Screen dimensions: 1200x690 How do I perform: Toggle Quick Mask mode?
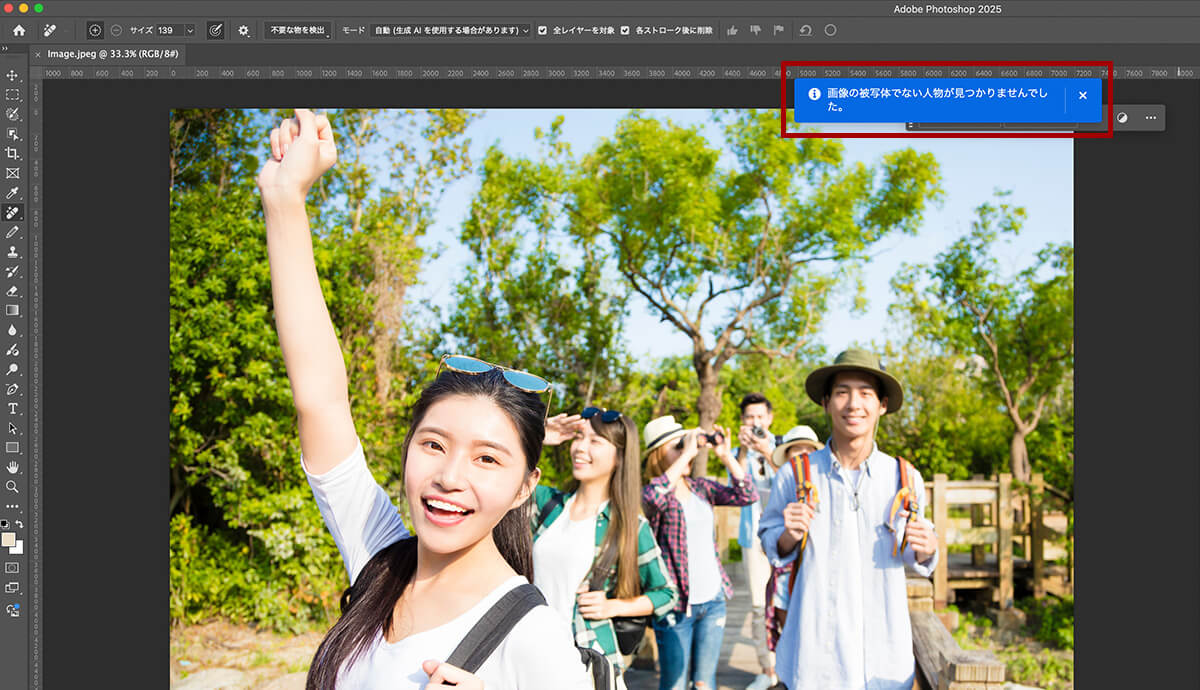13,567
